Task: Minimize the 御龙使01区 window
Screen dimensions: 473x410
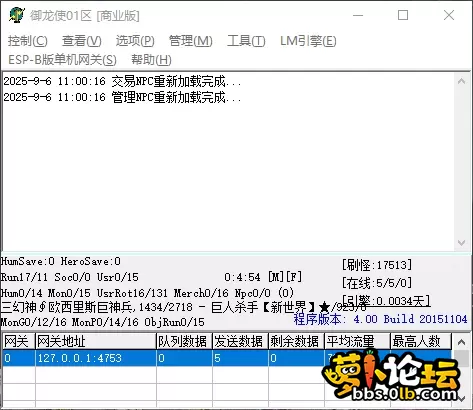Action: pos(358,15)
